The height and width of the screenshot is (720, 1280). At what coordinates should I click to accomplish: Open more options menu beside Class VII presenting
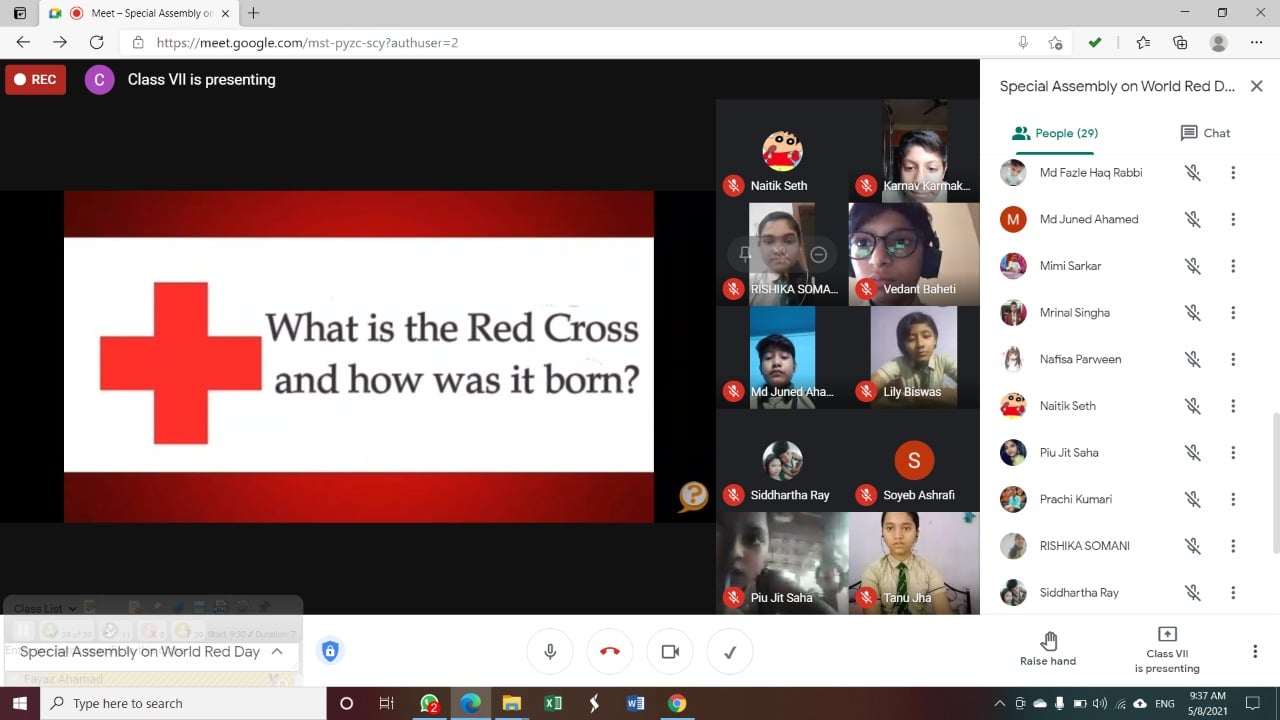click(1254, 651)
